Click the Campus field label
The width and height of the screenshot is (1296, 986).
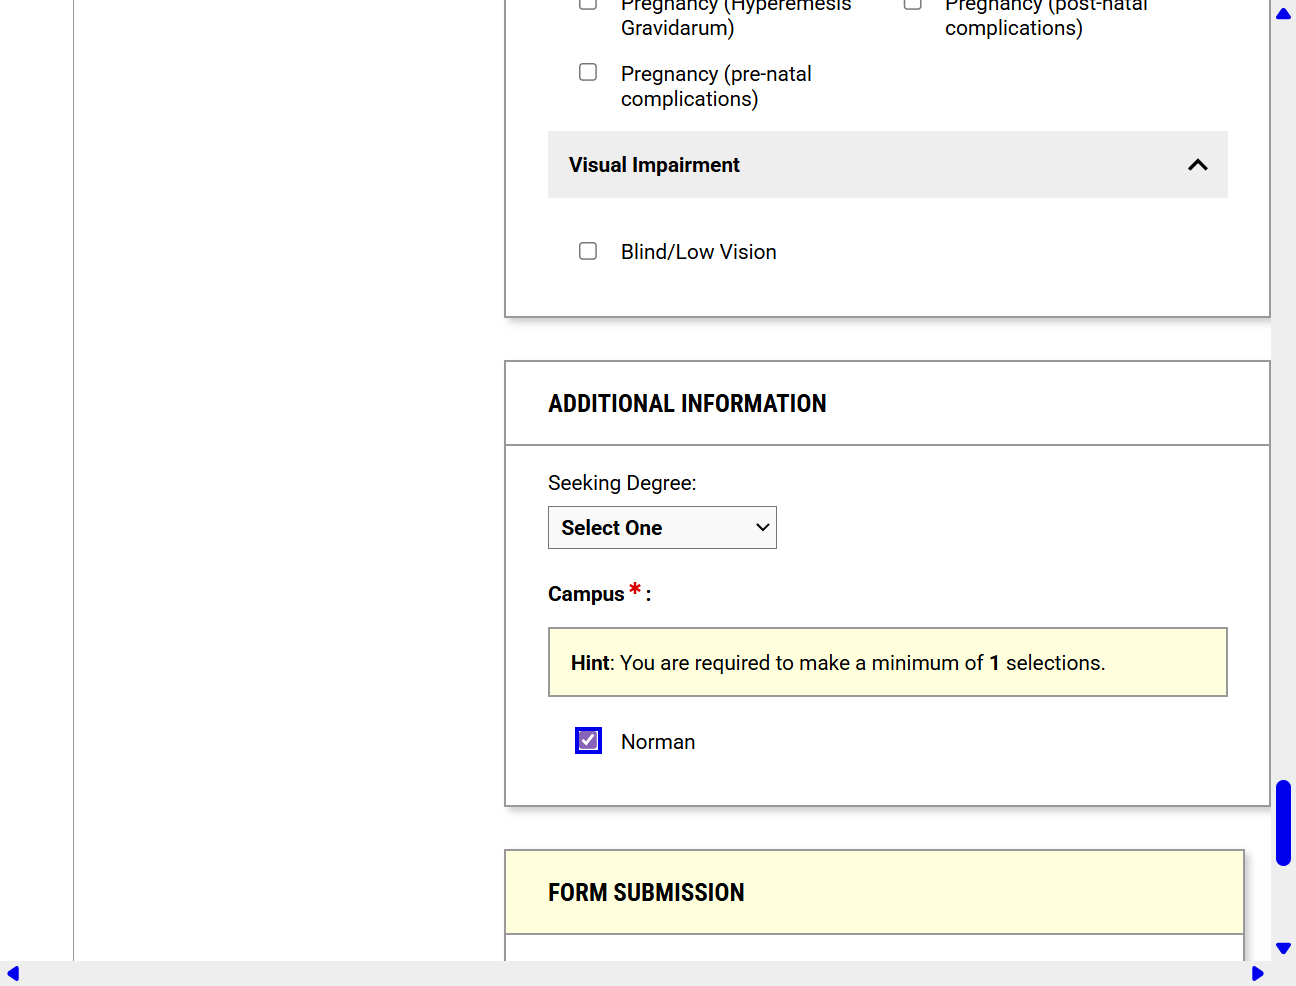(x=599, y=594)
